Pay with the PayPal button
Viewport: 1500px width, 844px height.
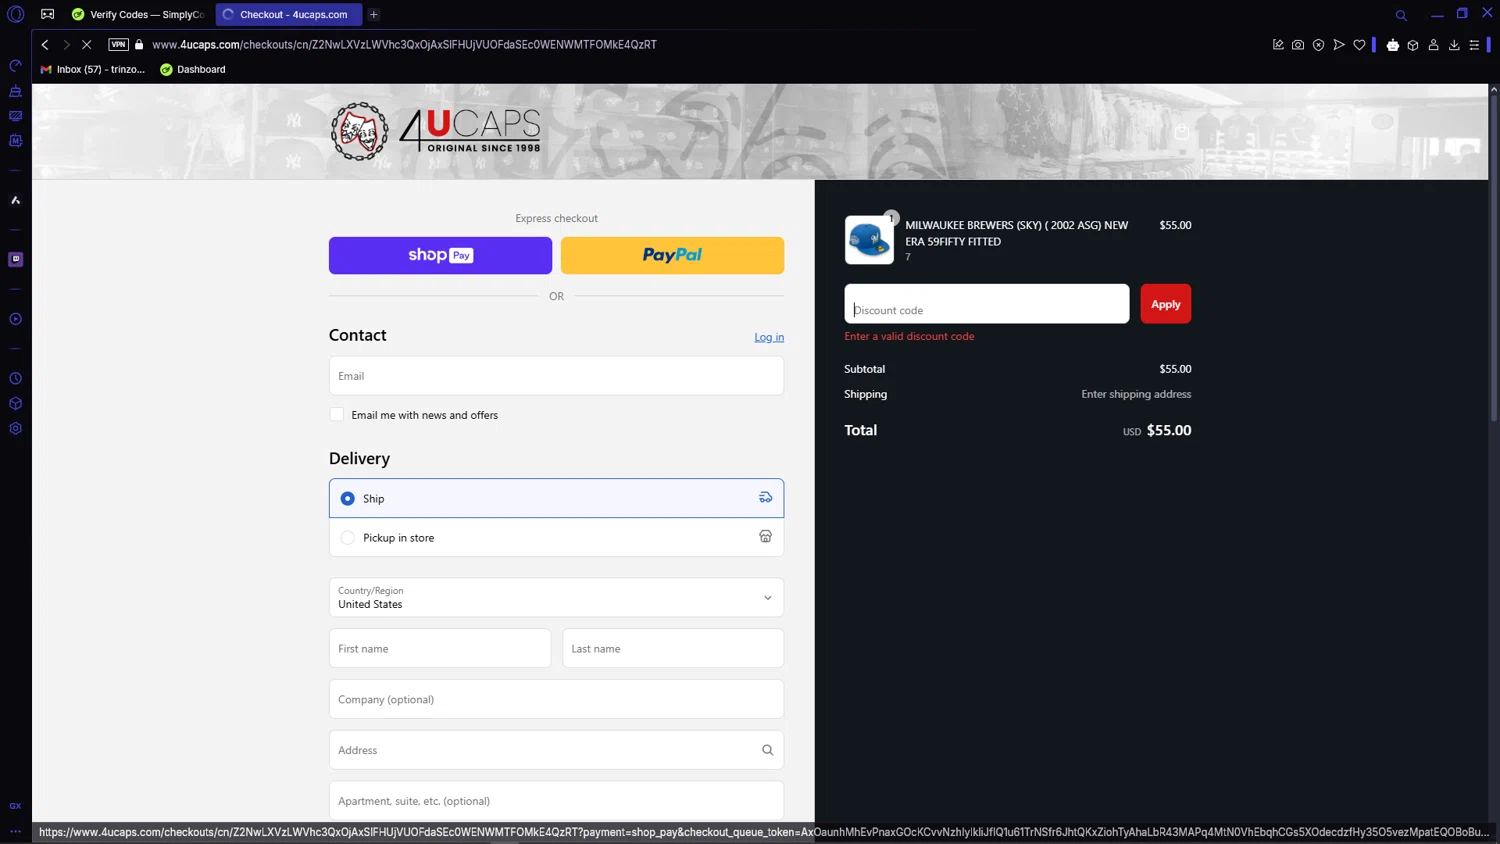coord(672,255)
